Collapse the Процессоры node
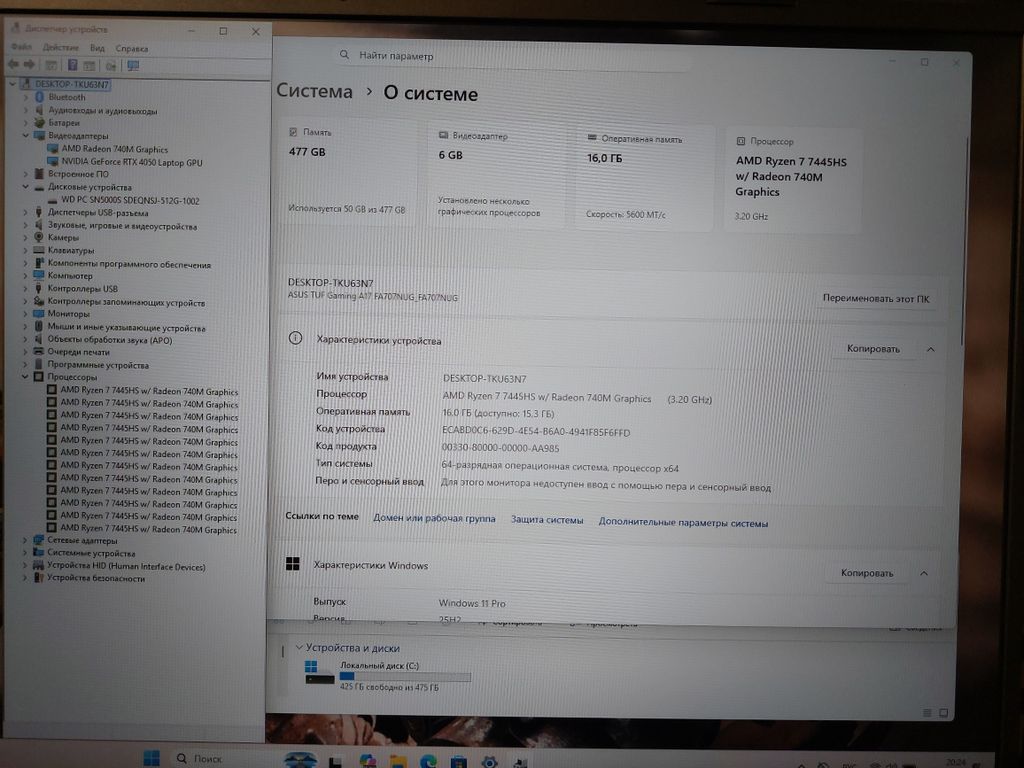1024x768 pixels. (x=25, y=377)
